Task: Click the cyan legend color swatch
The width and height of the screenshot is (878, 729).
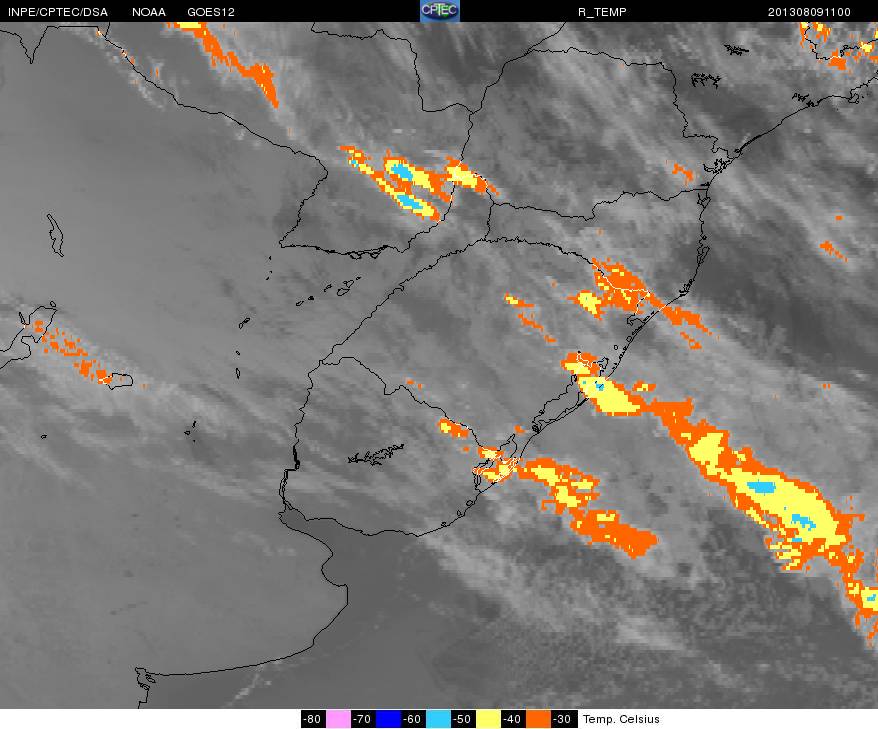Action: (438, 719)
